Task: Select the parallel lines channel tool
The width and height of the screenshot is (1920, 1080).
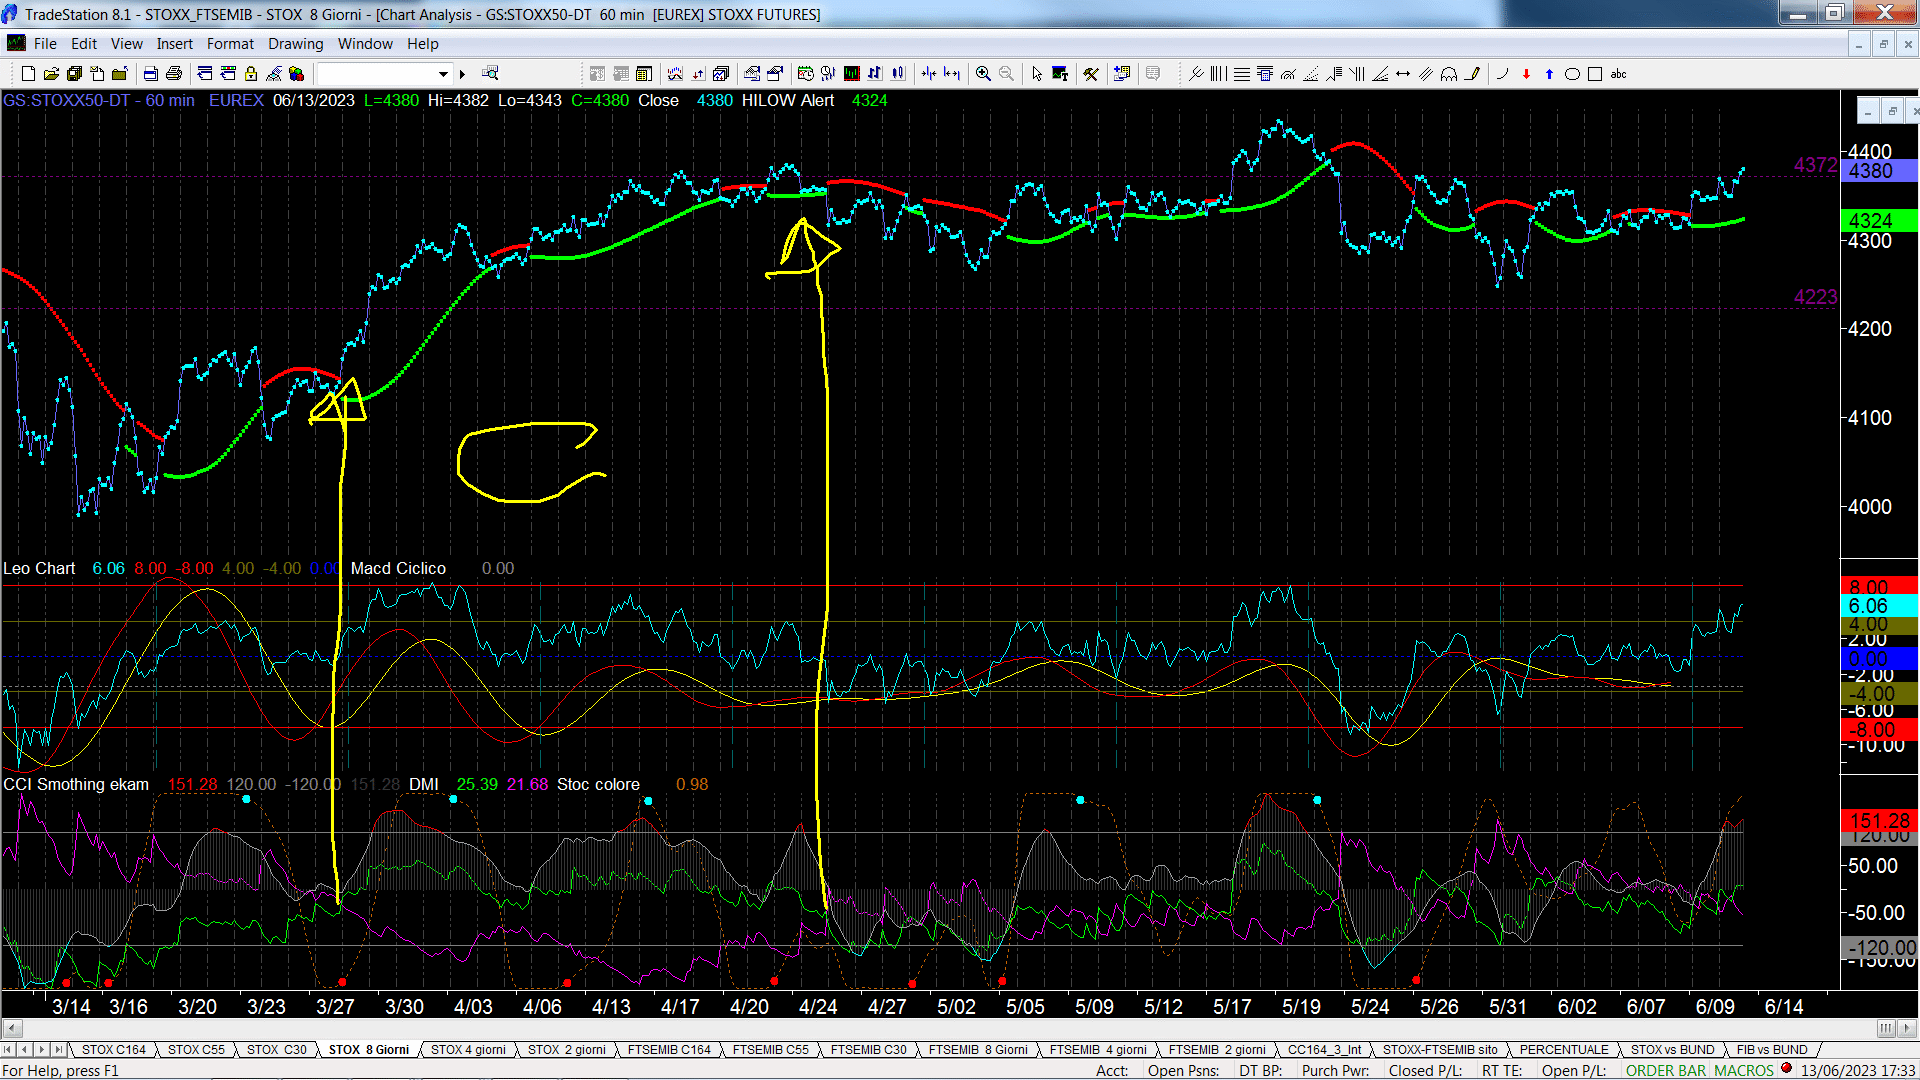Action: pos(1426,74)
